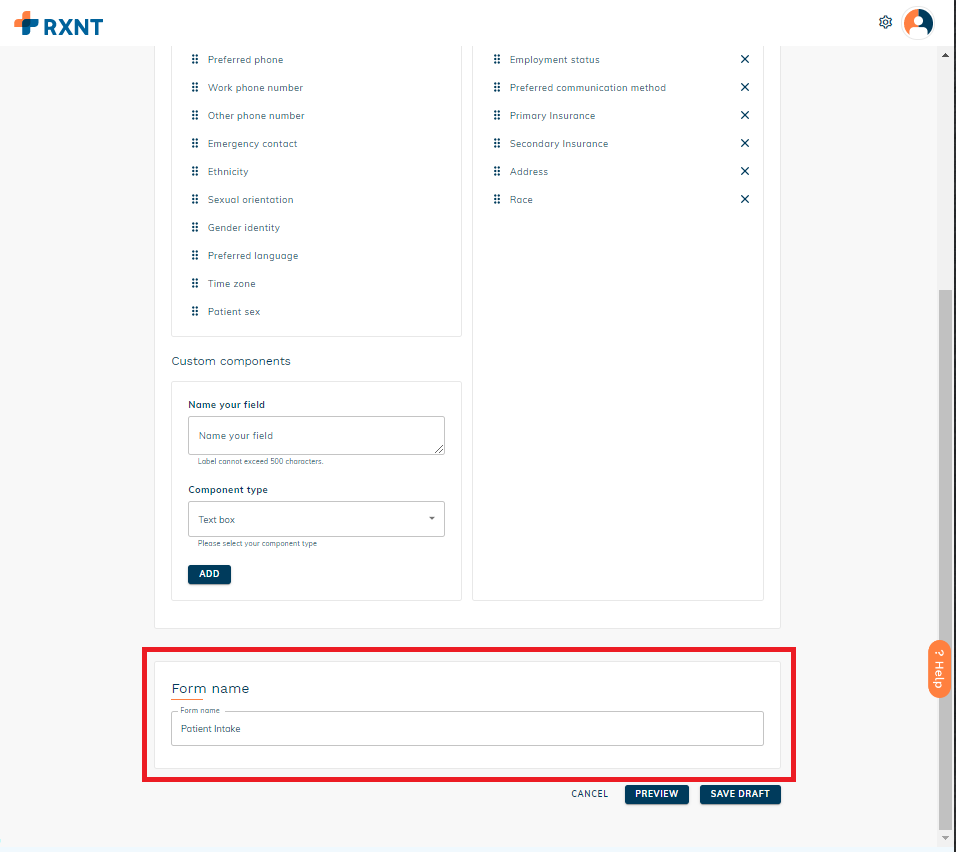Focus the Form name input field
Screen dimensions: 956x852
468,729
